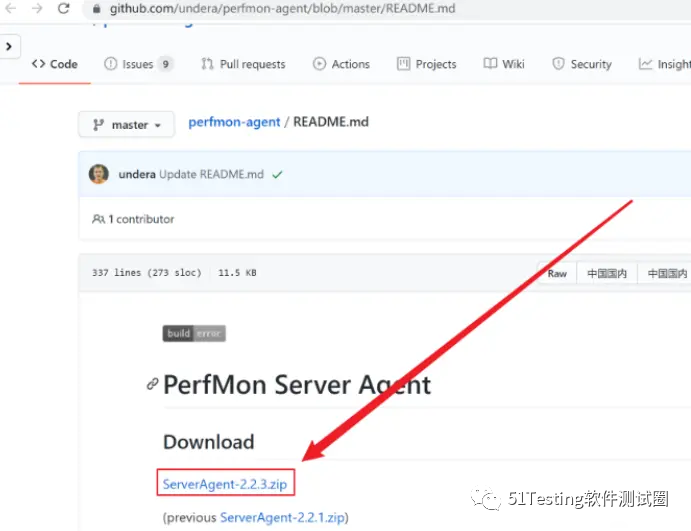Click the contributors people icon
691x531 pixels.
(x=98, y=219)
